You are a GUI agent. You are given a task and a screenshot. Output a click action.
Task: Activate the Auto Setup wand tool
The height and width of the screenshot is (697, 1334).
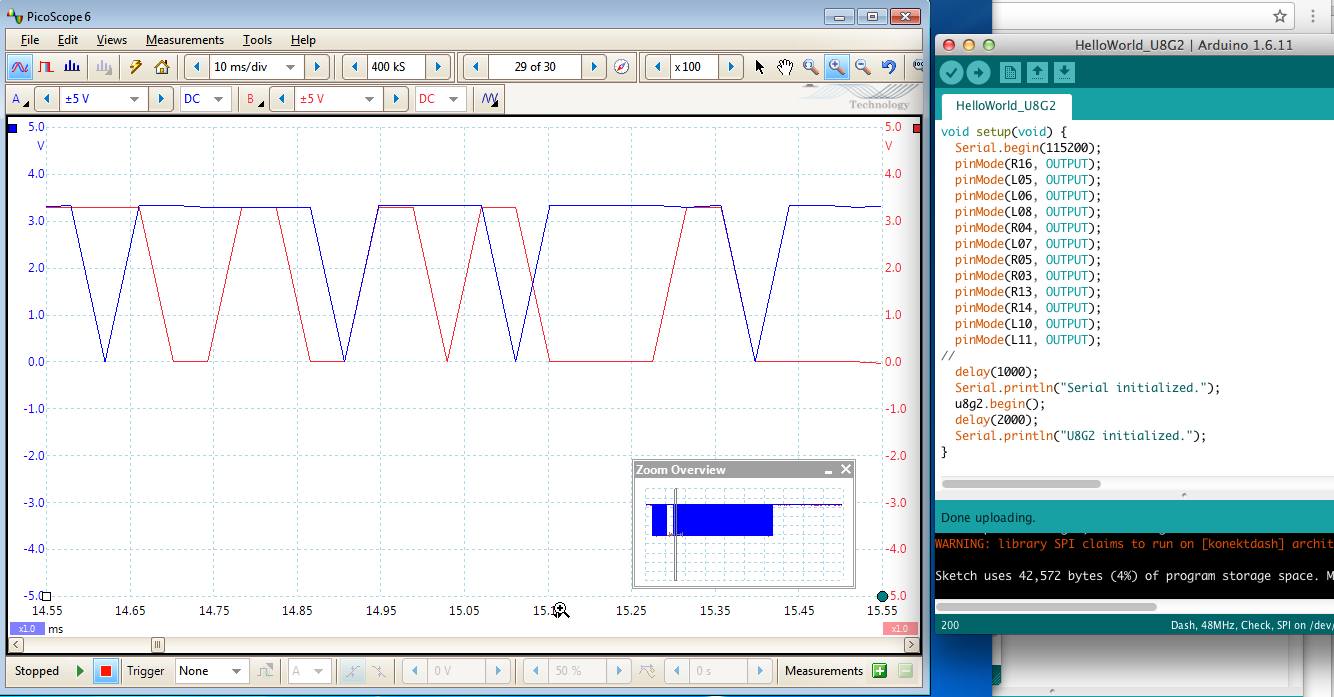137,67
